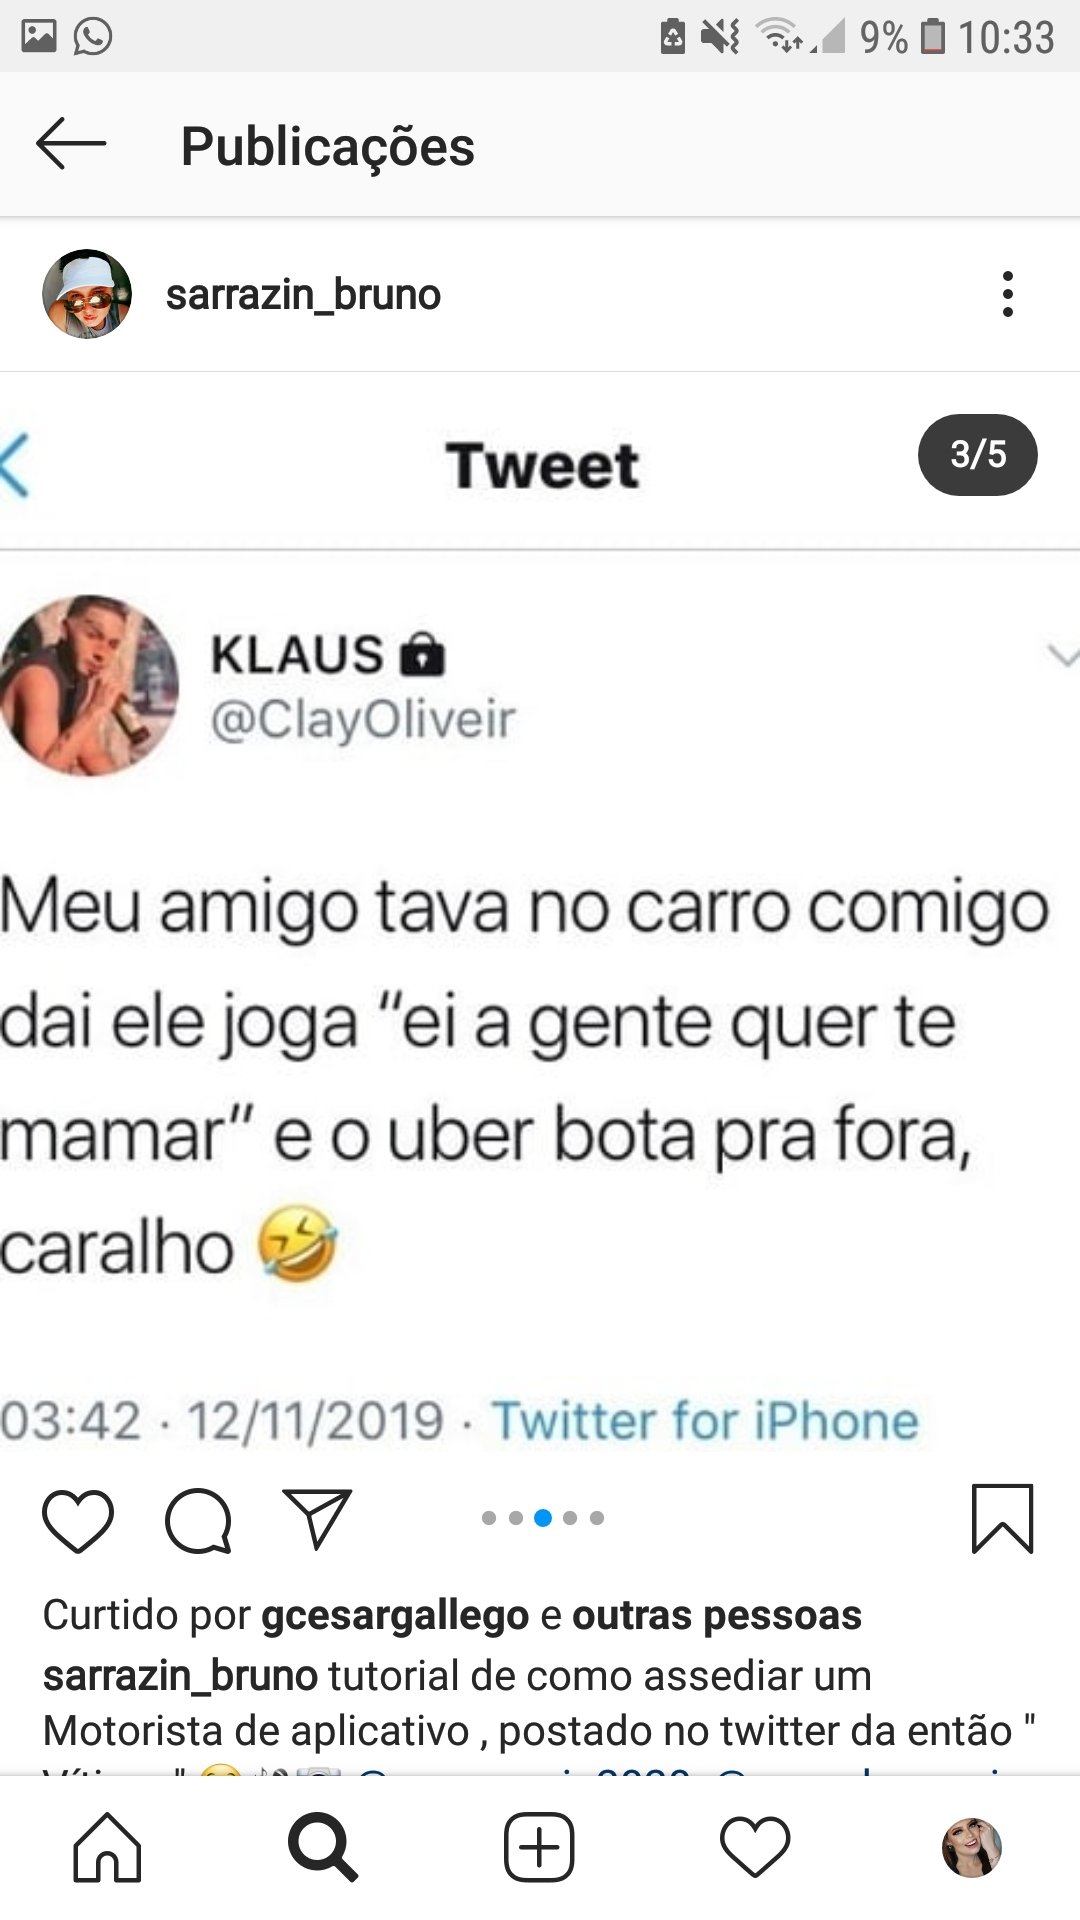Open activity notifications heart in bottom bar
The height and width of the screenshot is (1920, 1080).
click(755, 1846)
